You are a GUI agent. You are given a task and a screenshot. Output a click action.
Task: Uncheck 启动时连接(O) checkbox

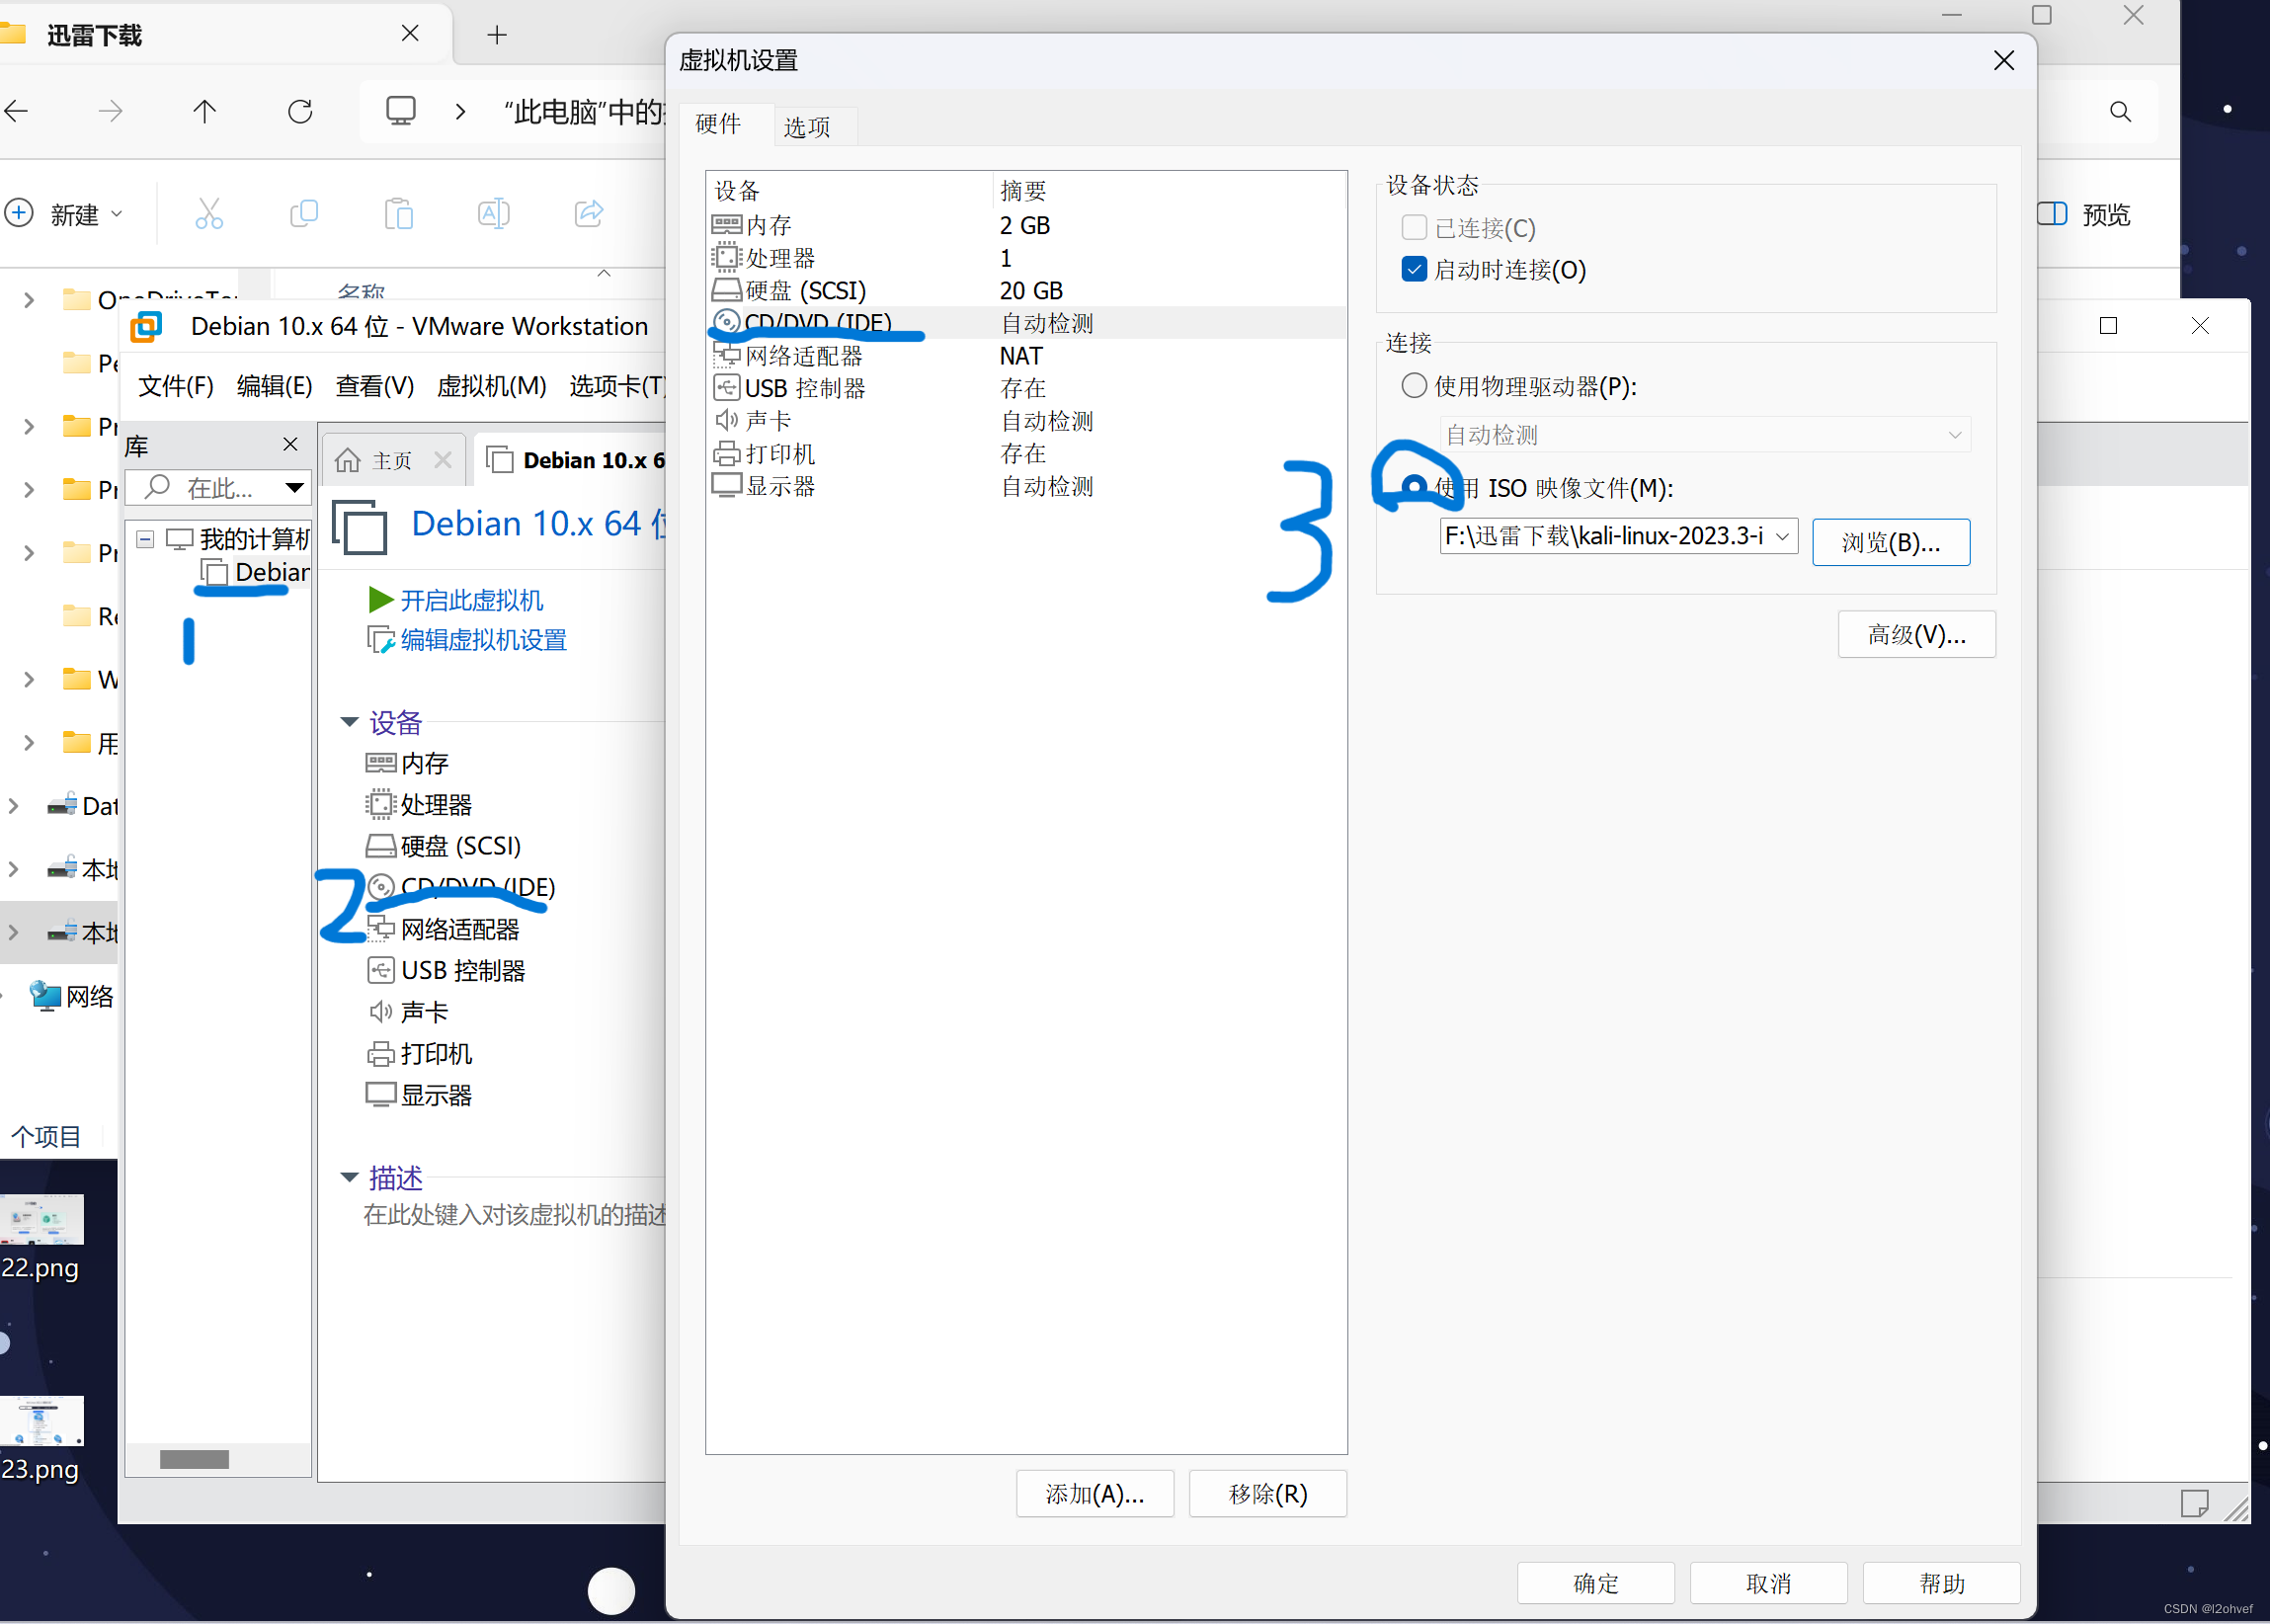click(x=1413, y=268)
